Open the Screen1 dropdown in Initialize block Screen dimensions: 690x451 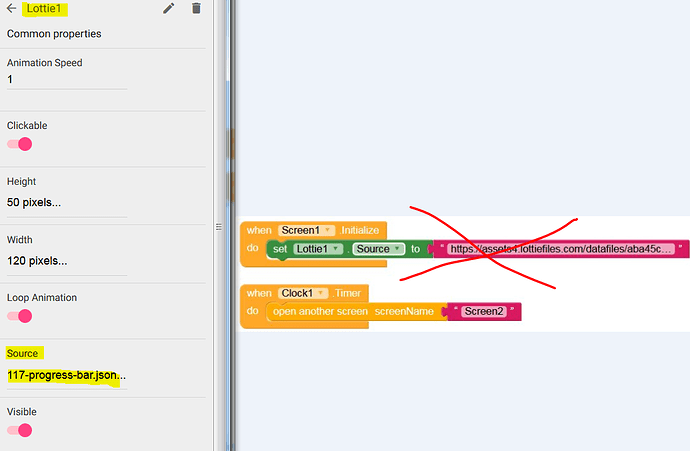(x=306, y=230)
